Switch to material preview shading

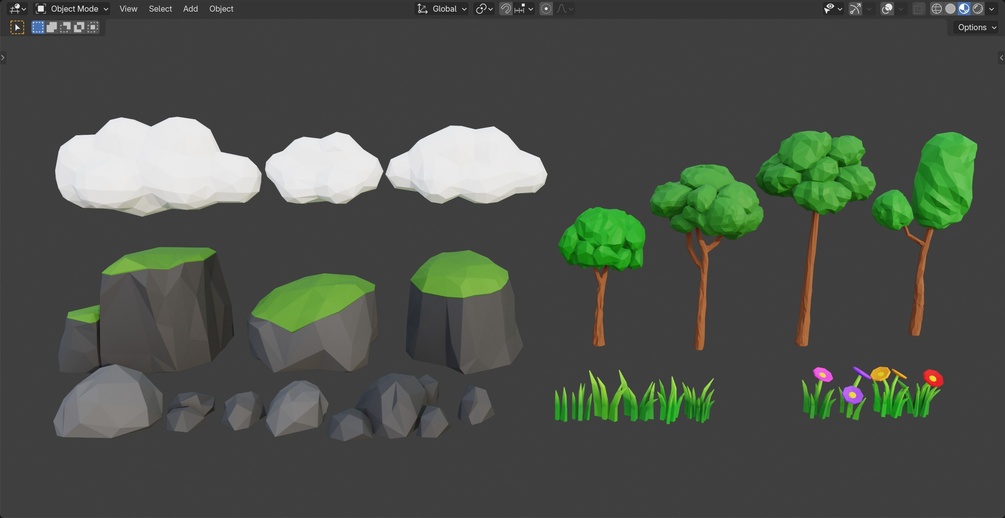tap(964, 9)
